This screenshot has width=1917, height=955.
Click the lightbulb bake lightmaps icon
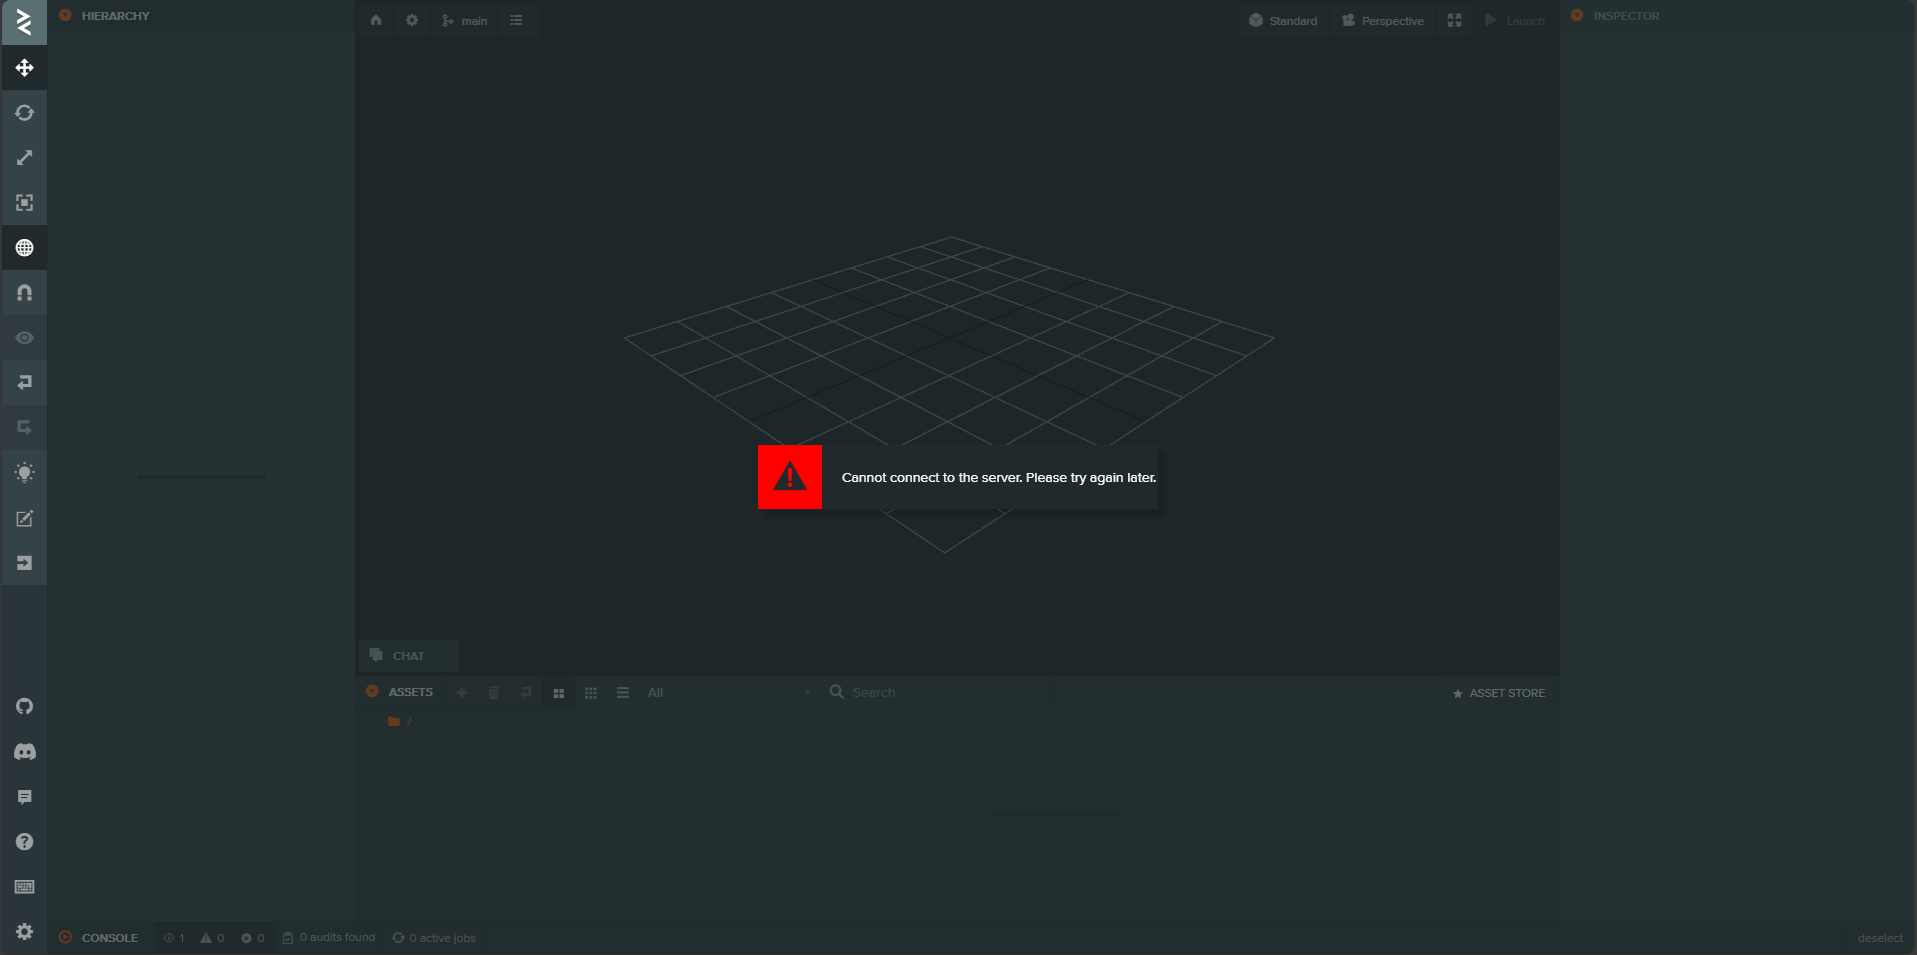pyautogui.click(x=24, y=473)
